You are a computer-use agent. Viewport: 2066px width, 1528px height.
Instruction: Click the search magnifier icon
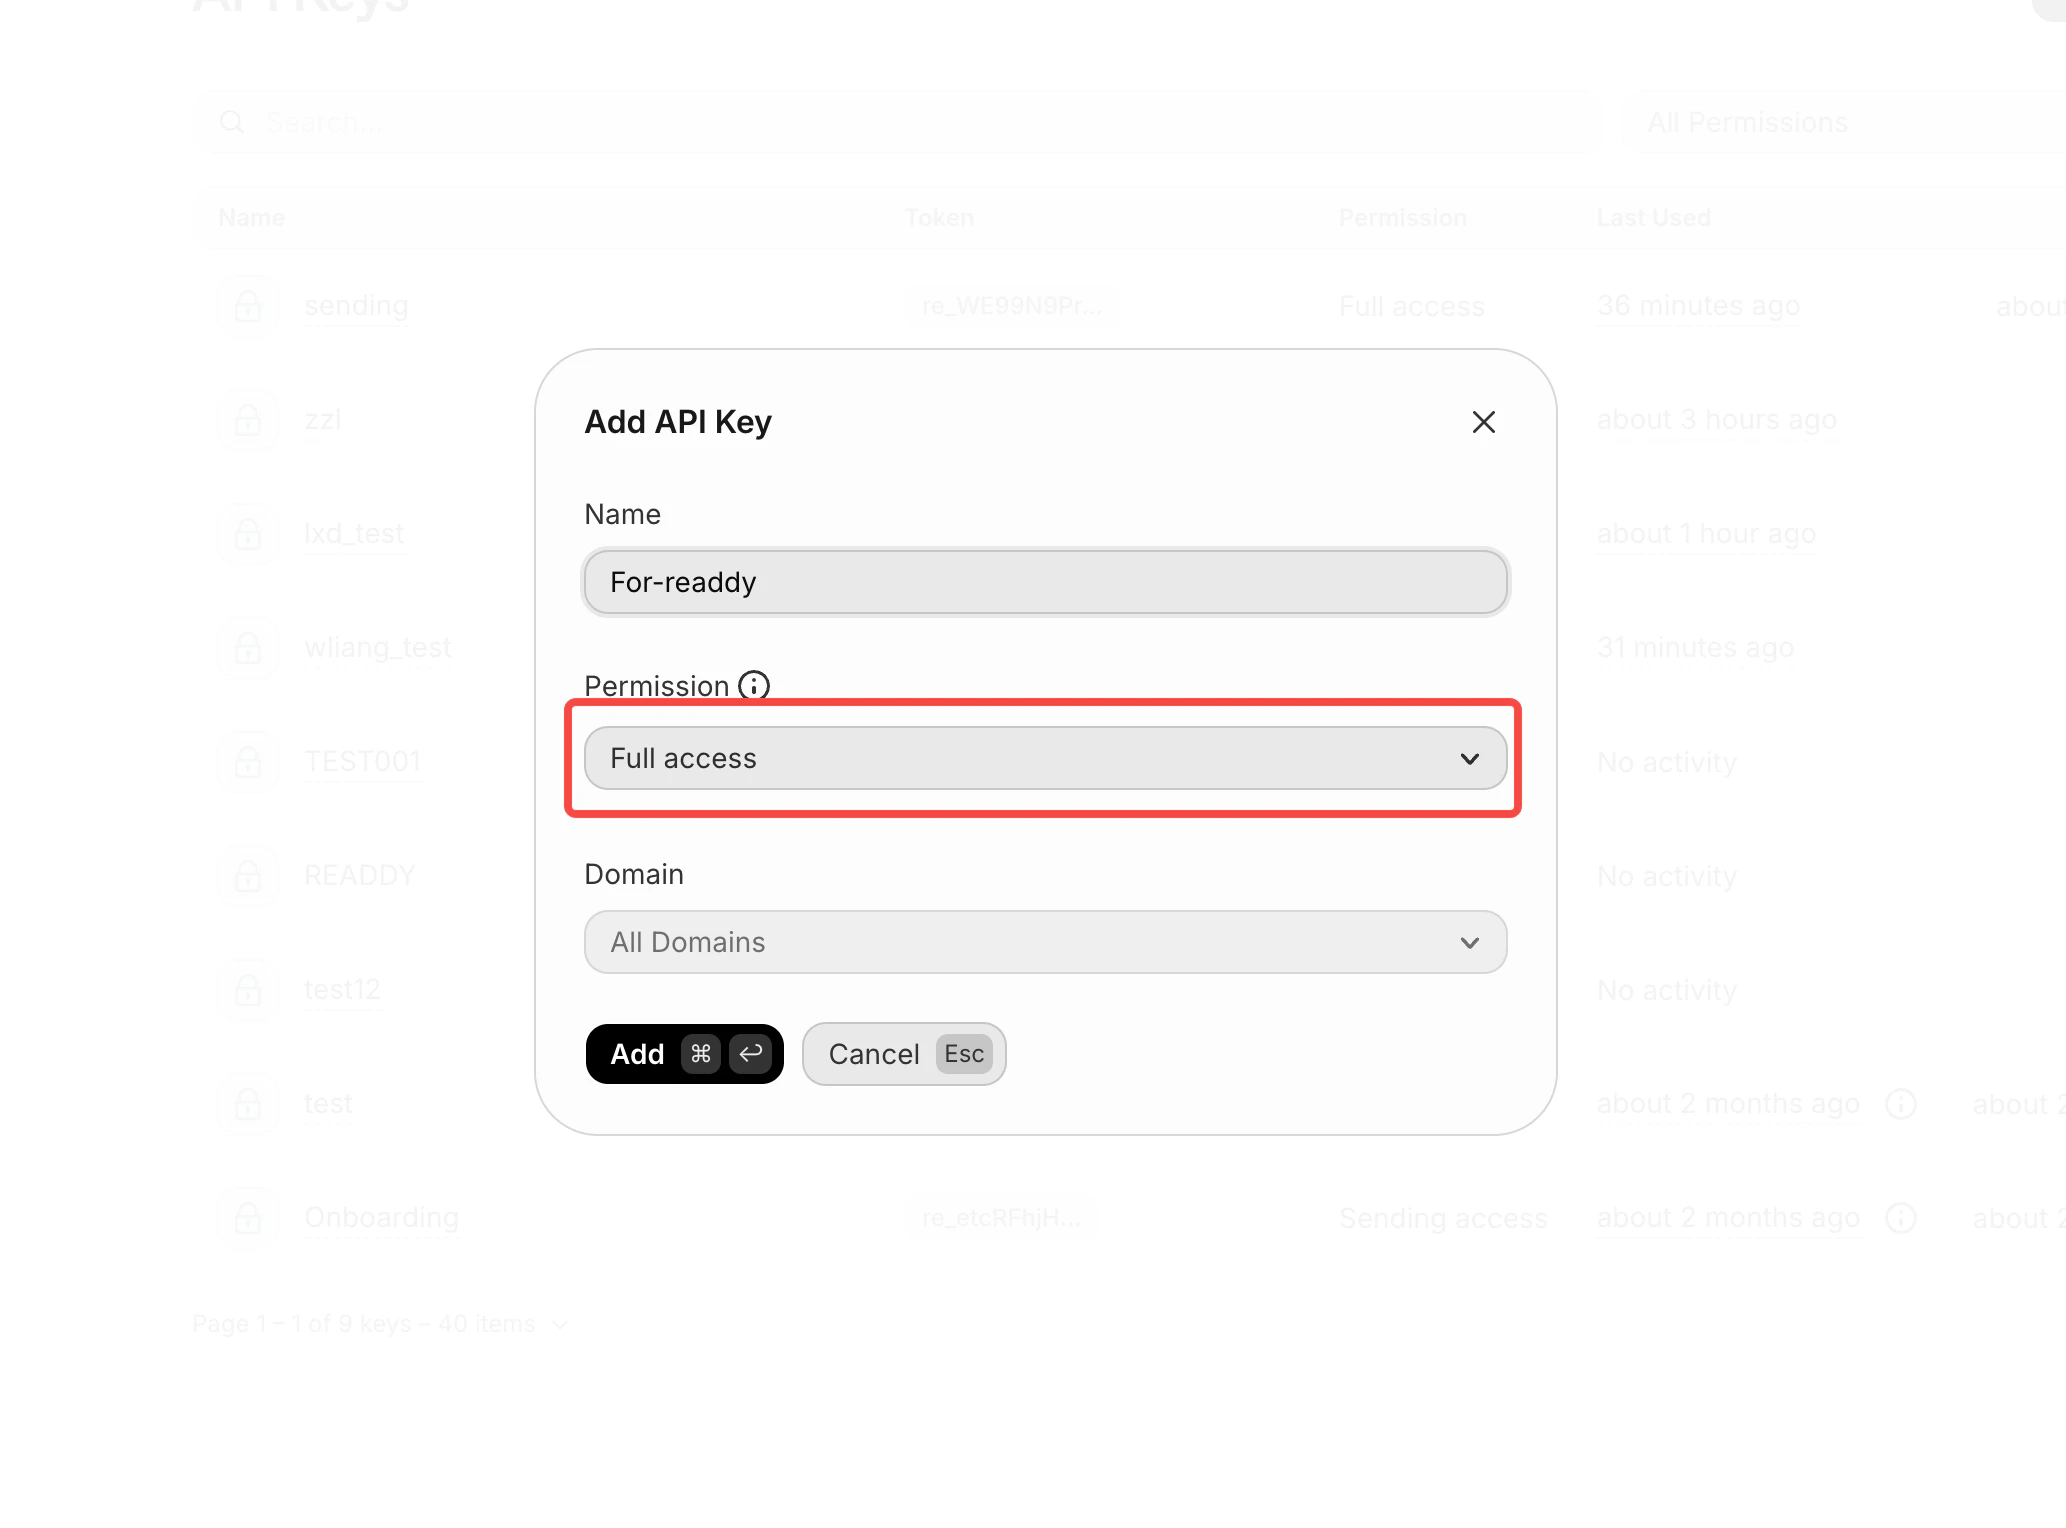[x=231, y=121]
